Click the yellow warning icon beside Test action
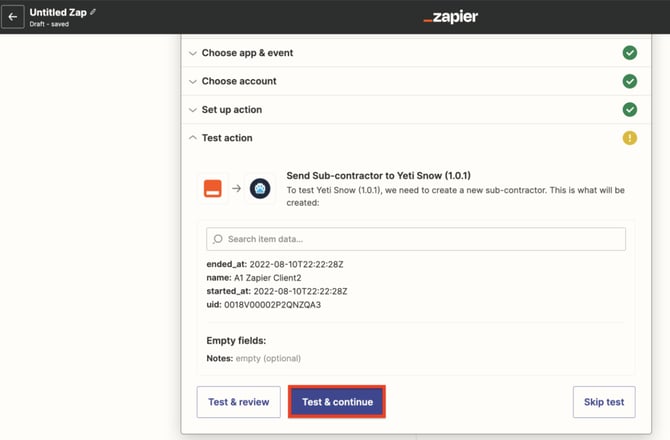The width and height of the screenshot is (670, 440). pos(629,138)
